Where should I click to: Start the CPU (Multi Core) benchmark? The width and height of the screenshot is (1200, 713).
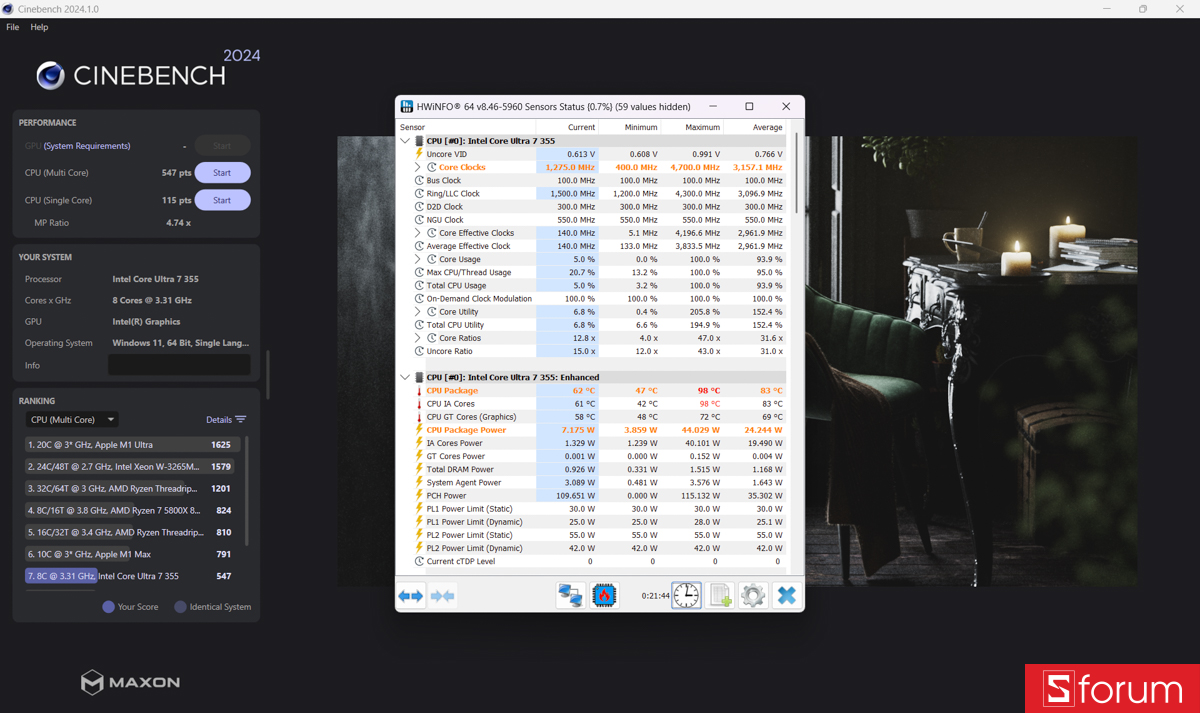[x=222, y=173]
